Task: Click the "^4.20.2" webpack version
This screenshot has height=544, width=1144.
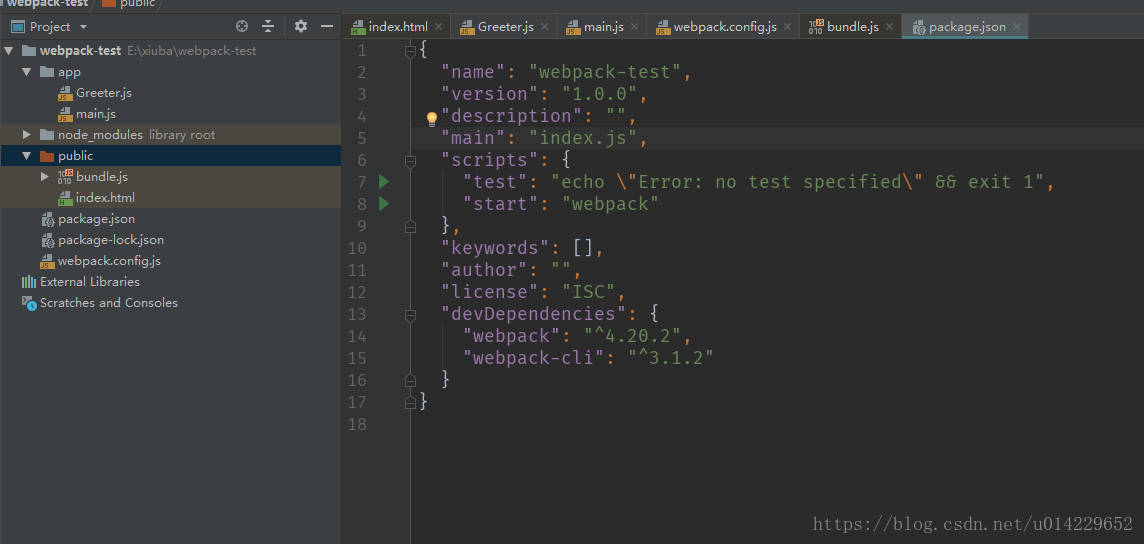Action: 633,336
